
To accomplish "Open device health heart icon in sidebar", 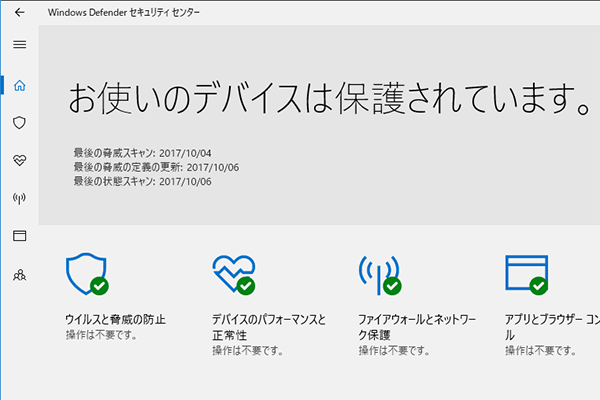I will click(x=20, y=160).
